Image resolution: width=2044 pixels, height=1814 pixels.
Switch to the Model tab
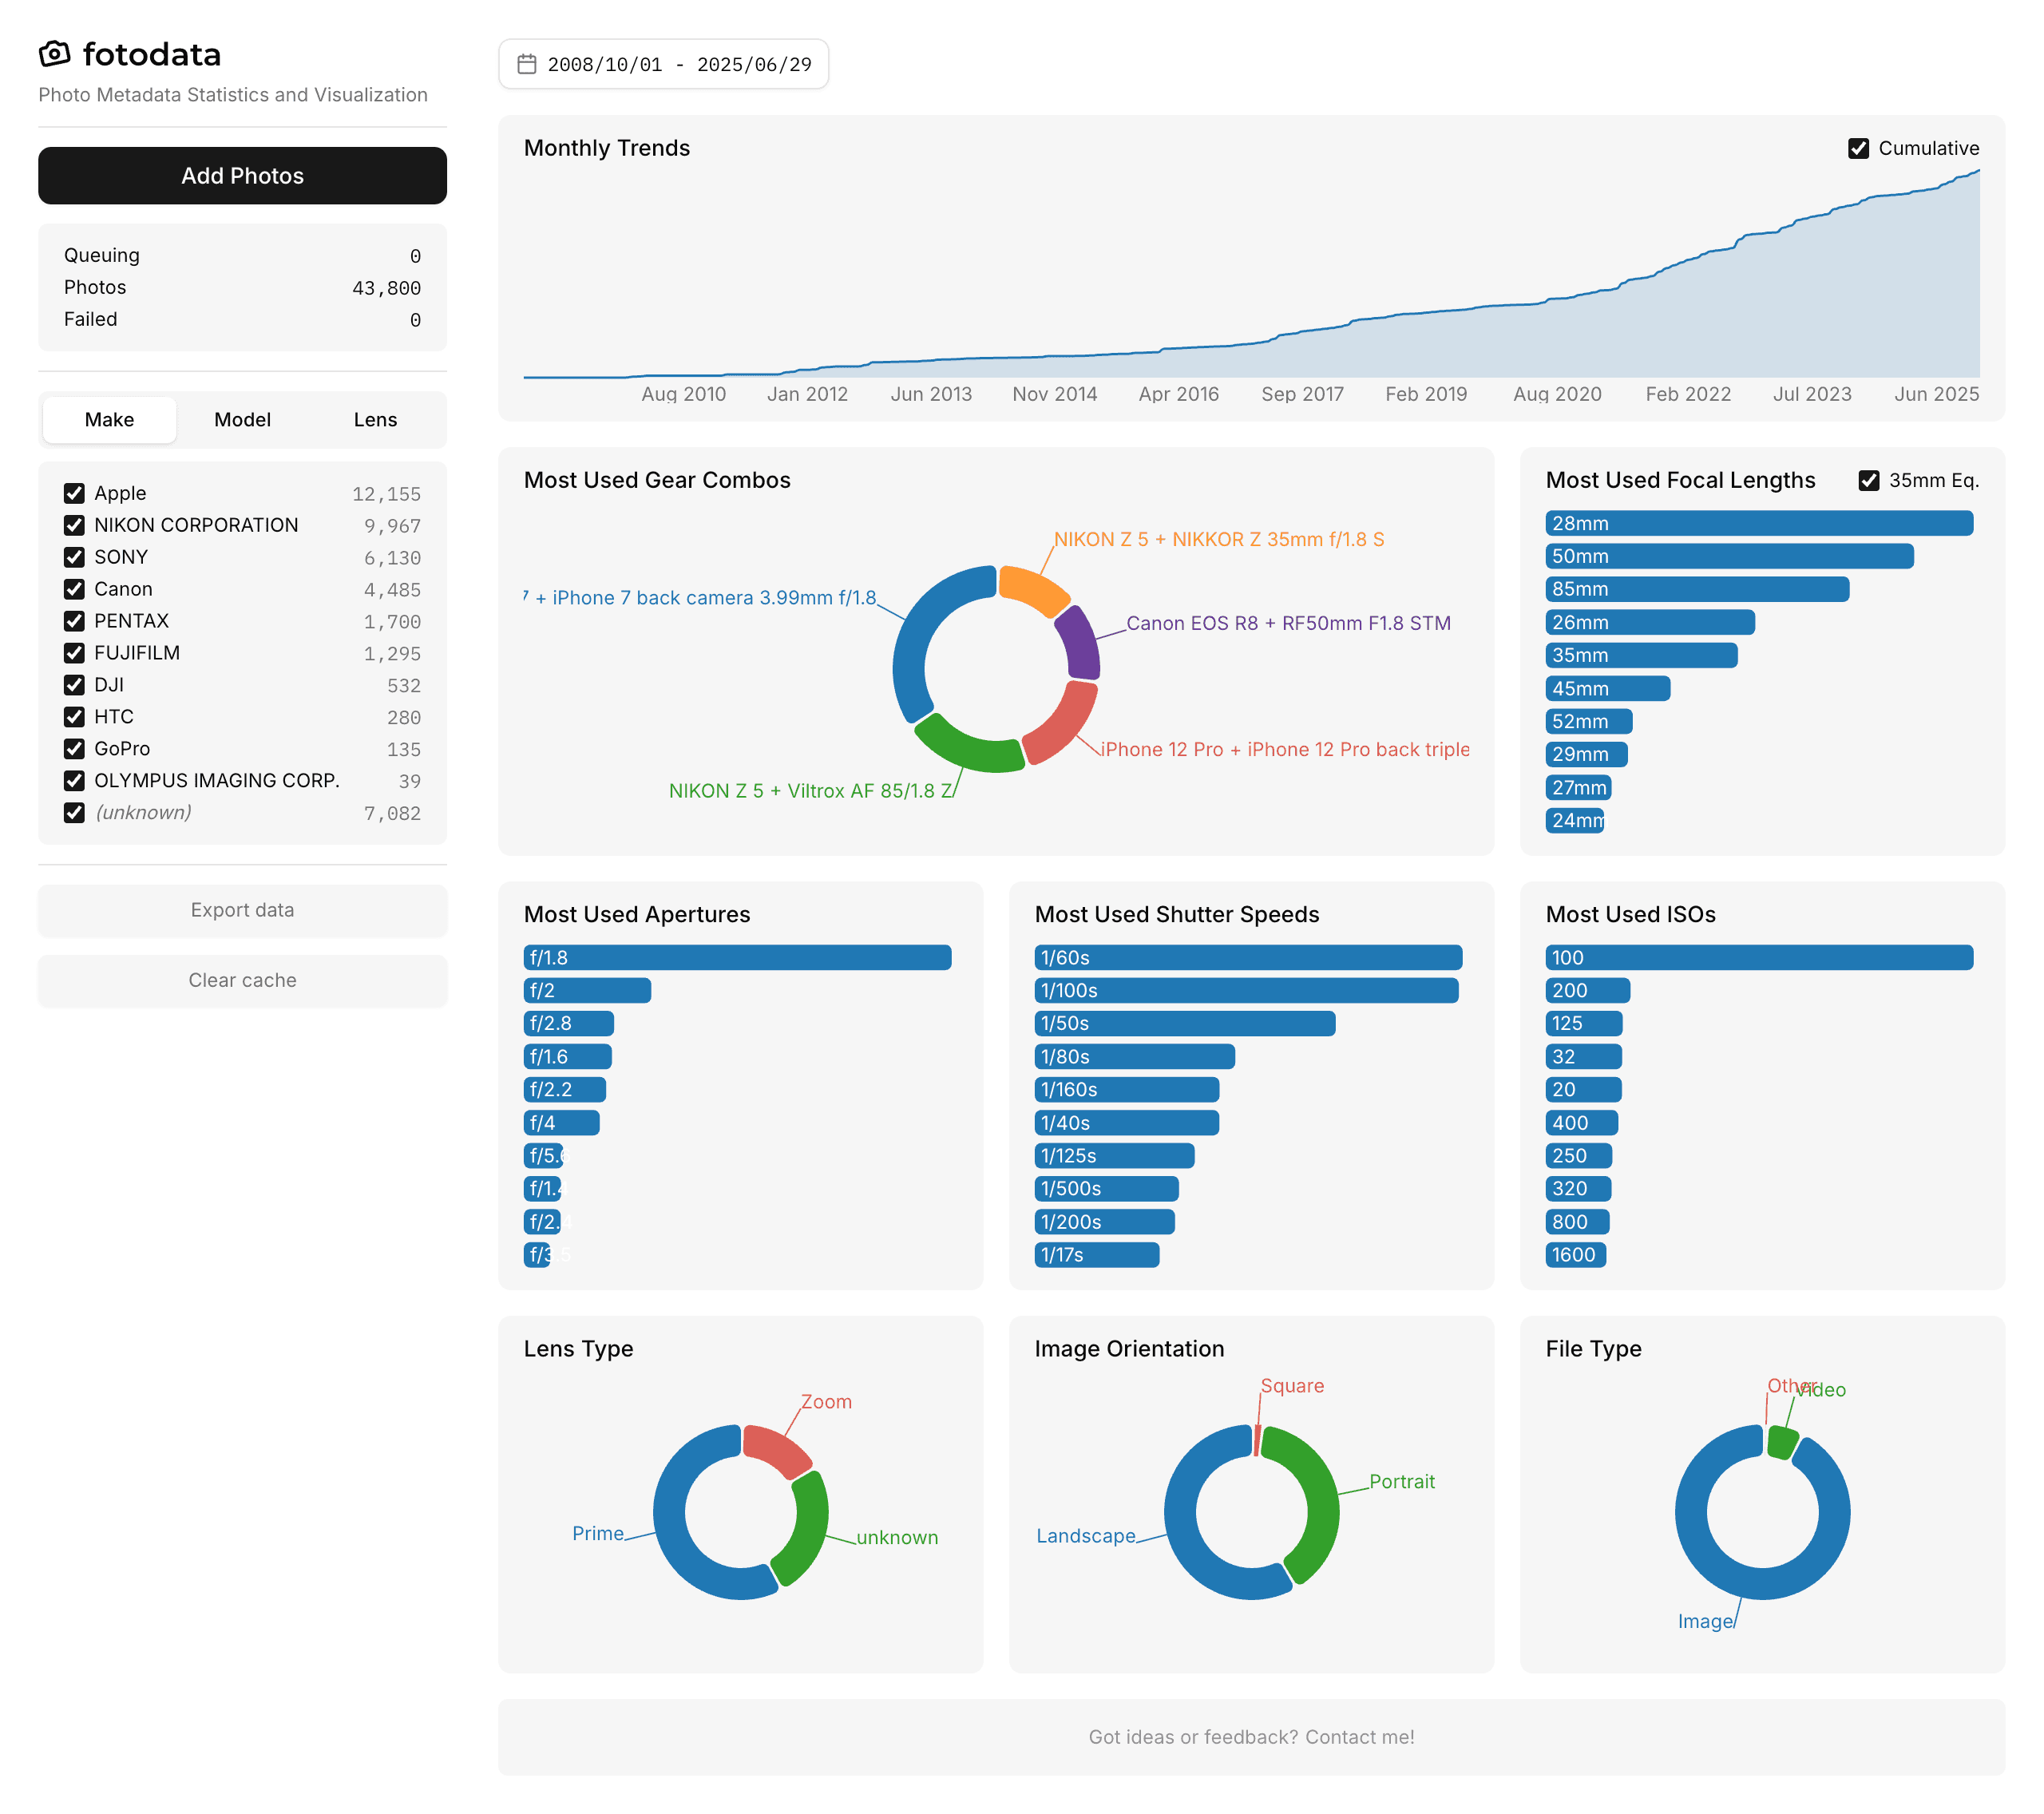point(242,420)
